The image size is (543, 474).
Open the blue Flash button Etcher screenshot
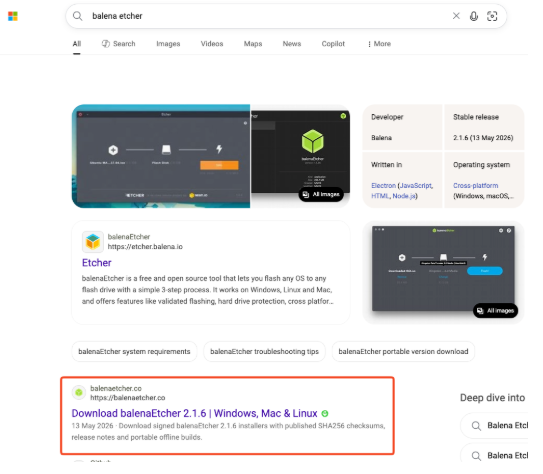click(x=443, y=268)
